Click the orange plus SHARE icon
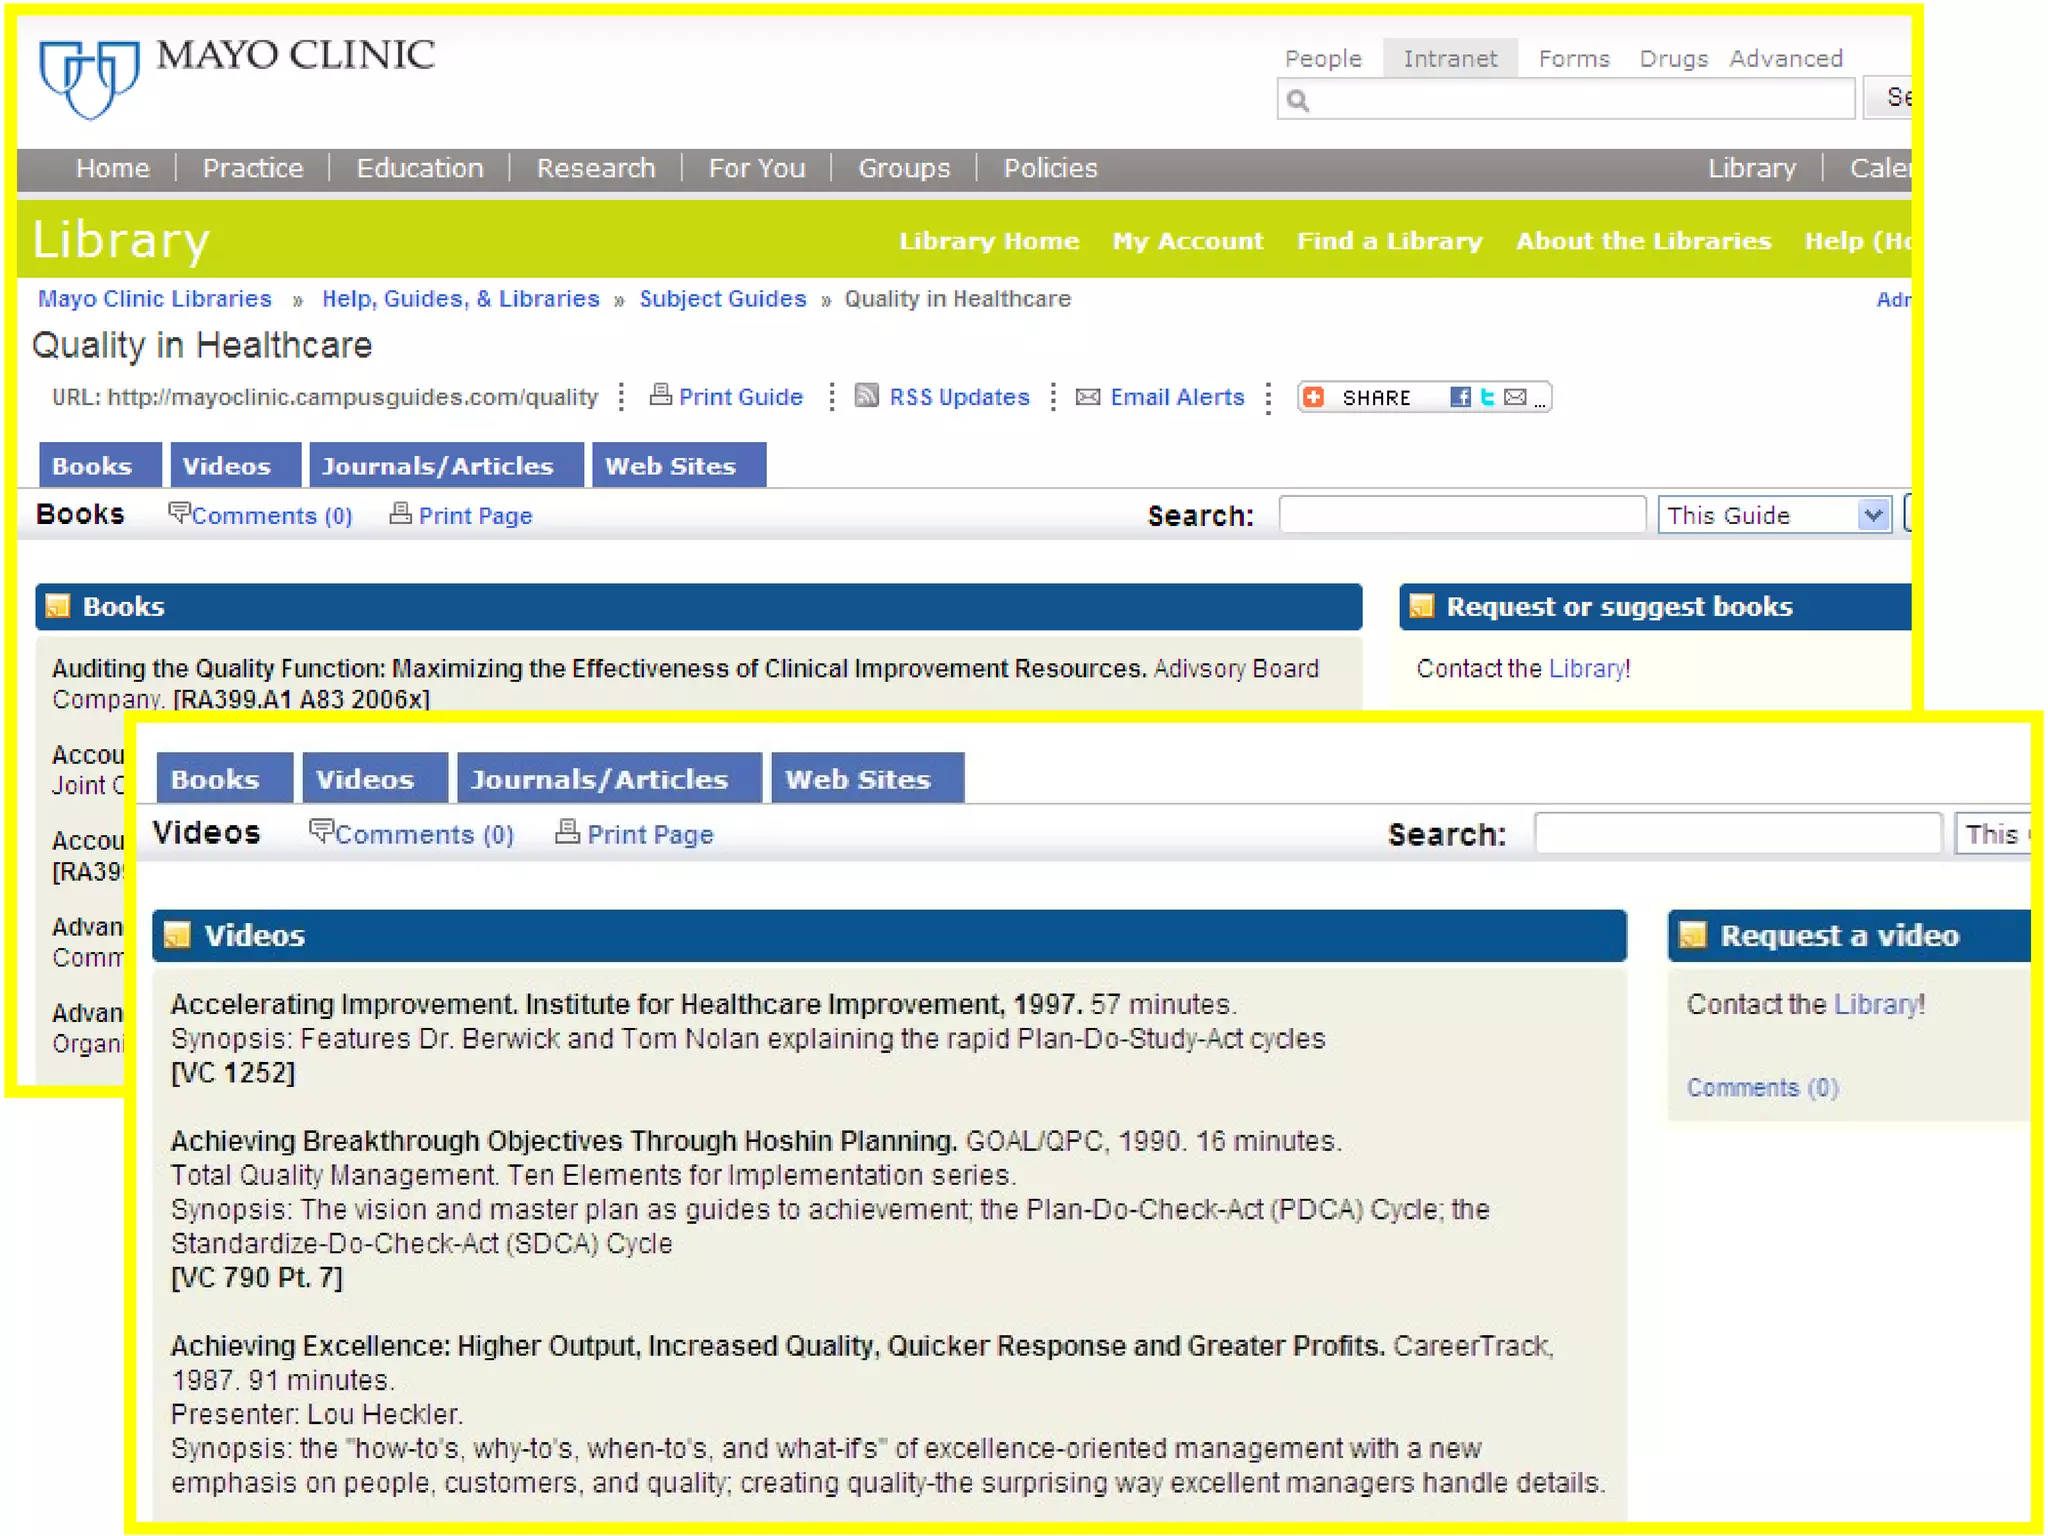This screenshot has width=2048, height=1536. pyautogui.click(x=1314, y=397)
